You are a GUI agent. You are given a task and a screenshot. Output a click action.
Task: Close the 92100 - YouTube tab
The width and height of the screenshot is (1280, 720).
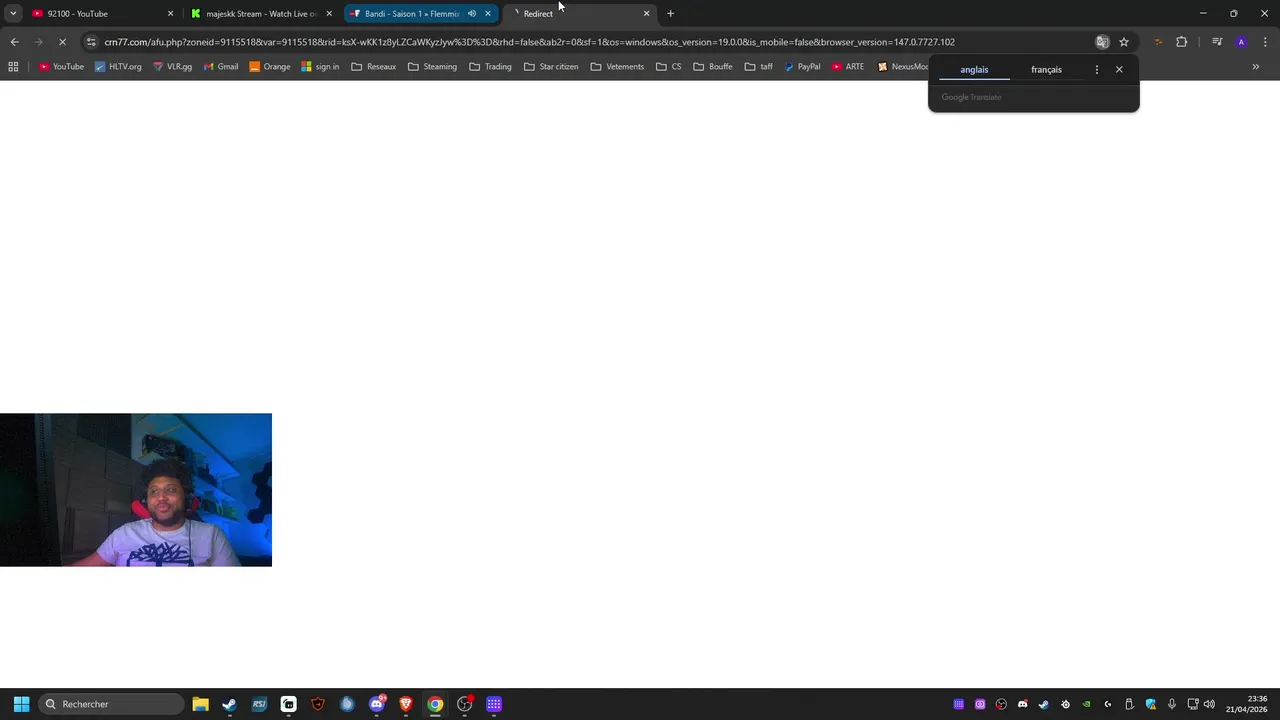click(170, 14)
